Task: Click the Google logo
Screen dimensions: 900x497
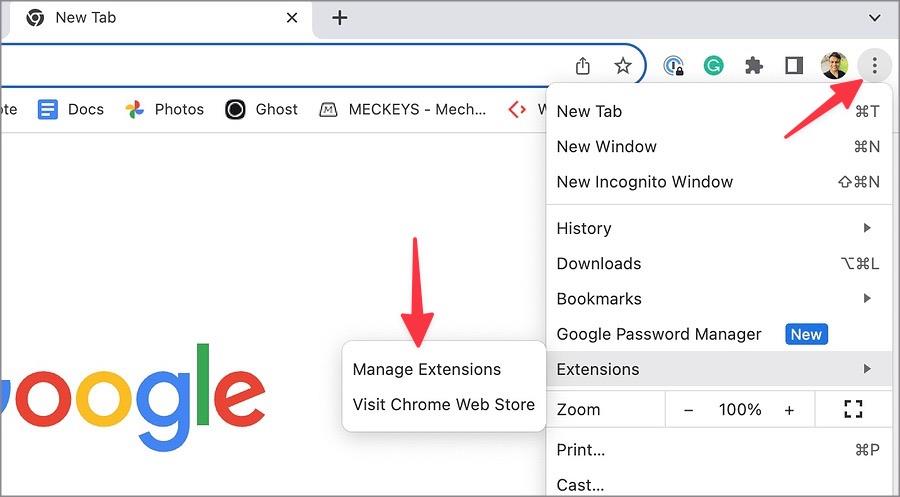Action: (x=132, y=397)
